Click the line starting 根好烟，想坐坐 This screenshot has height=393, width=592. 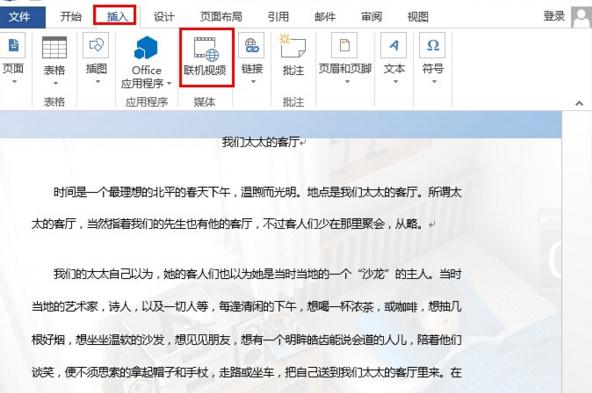click(247, 340)
